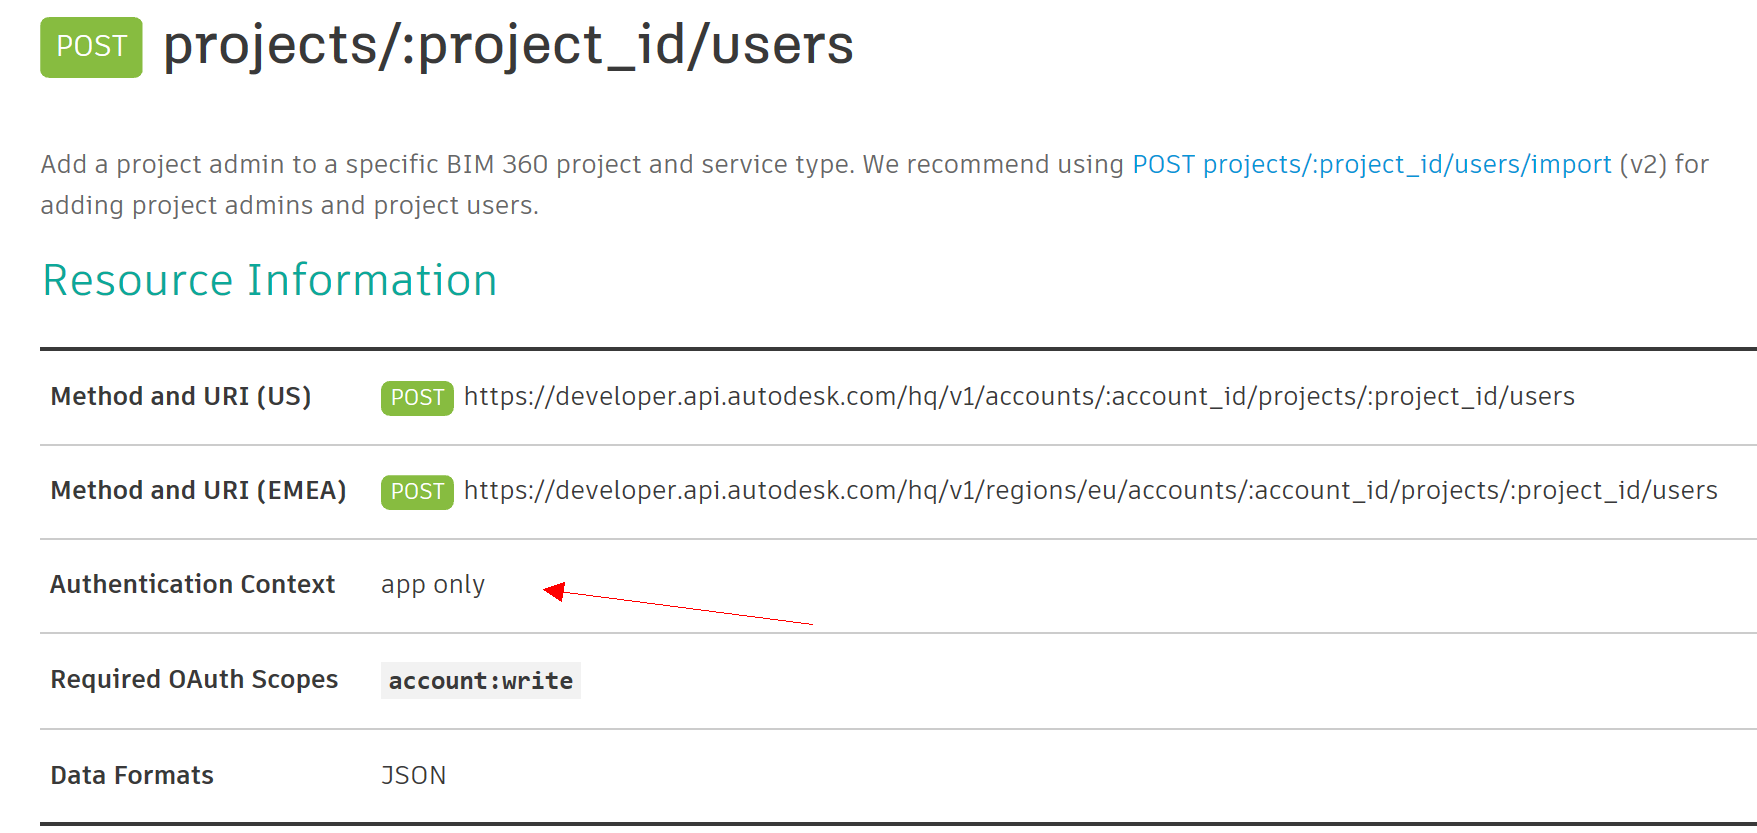Click the POST badge in the EMEA URI row

(x=417, y=492)
